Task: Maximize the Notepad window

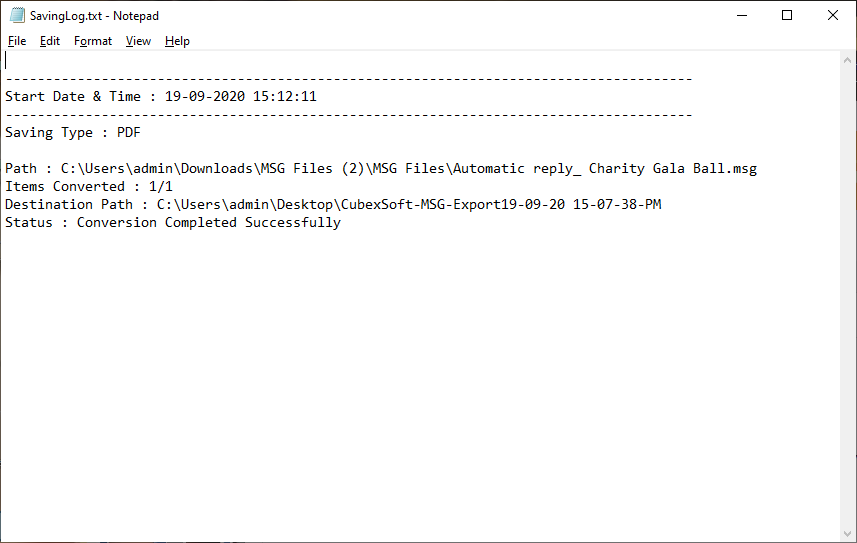Action: tap(787, 15)
